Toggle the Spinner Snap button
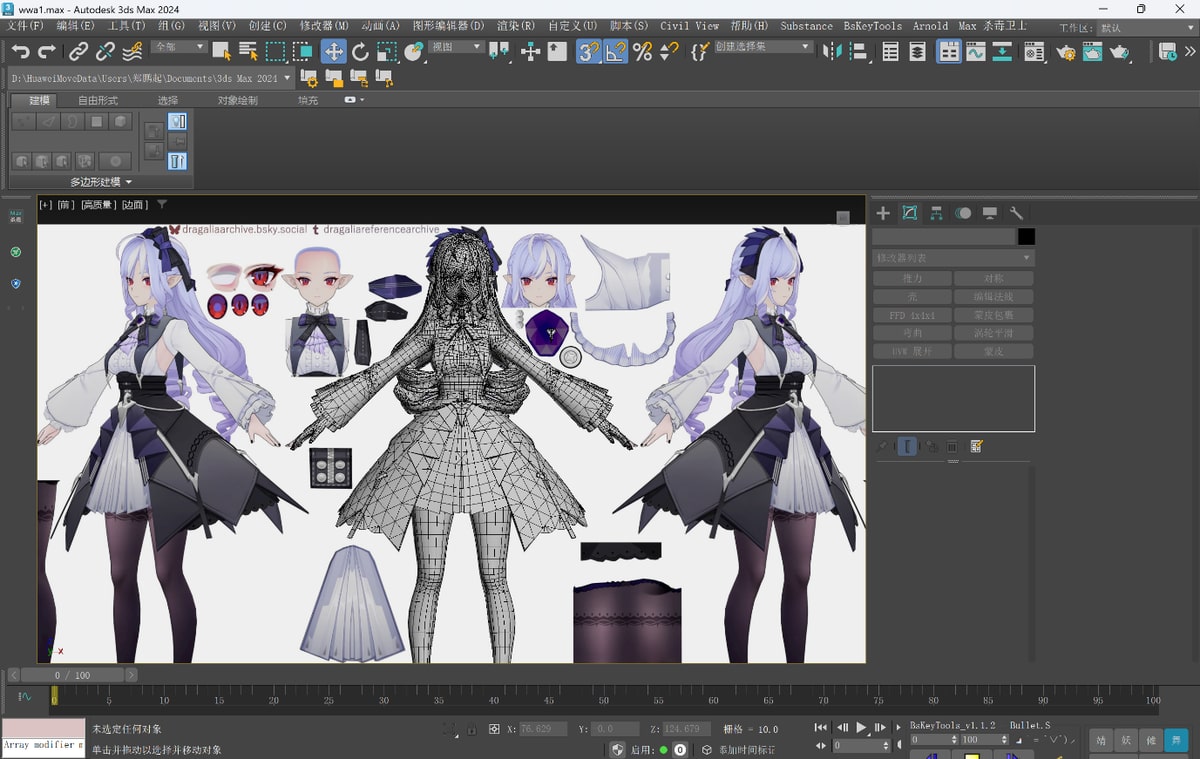Screen dimensions: 1200x759 [x=669, y=51]
